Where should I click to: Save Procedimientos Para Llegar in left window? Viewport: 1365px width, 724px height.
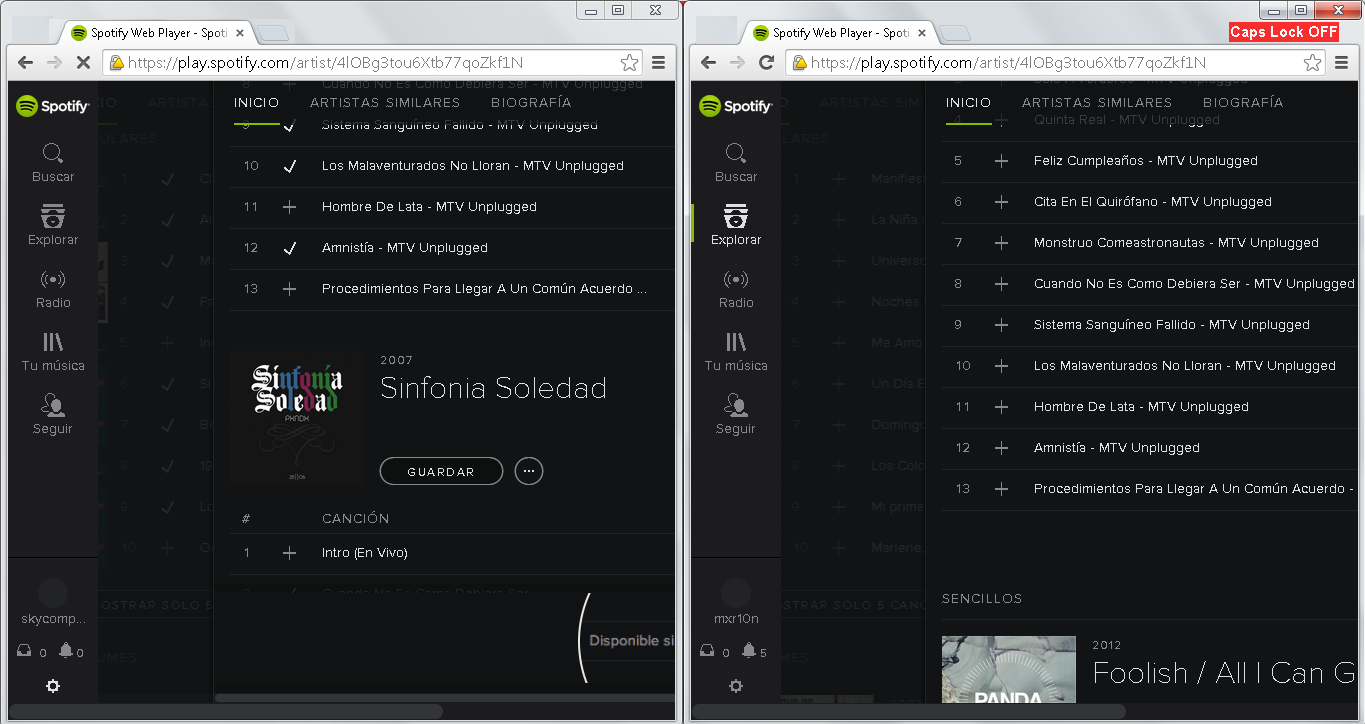point(290,289)
